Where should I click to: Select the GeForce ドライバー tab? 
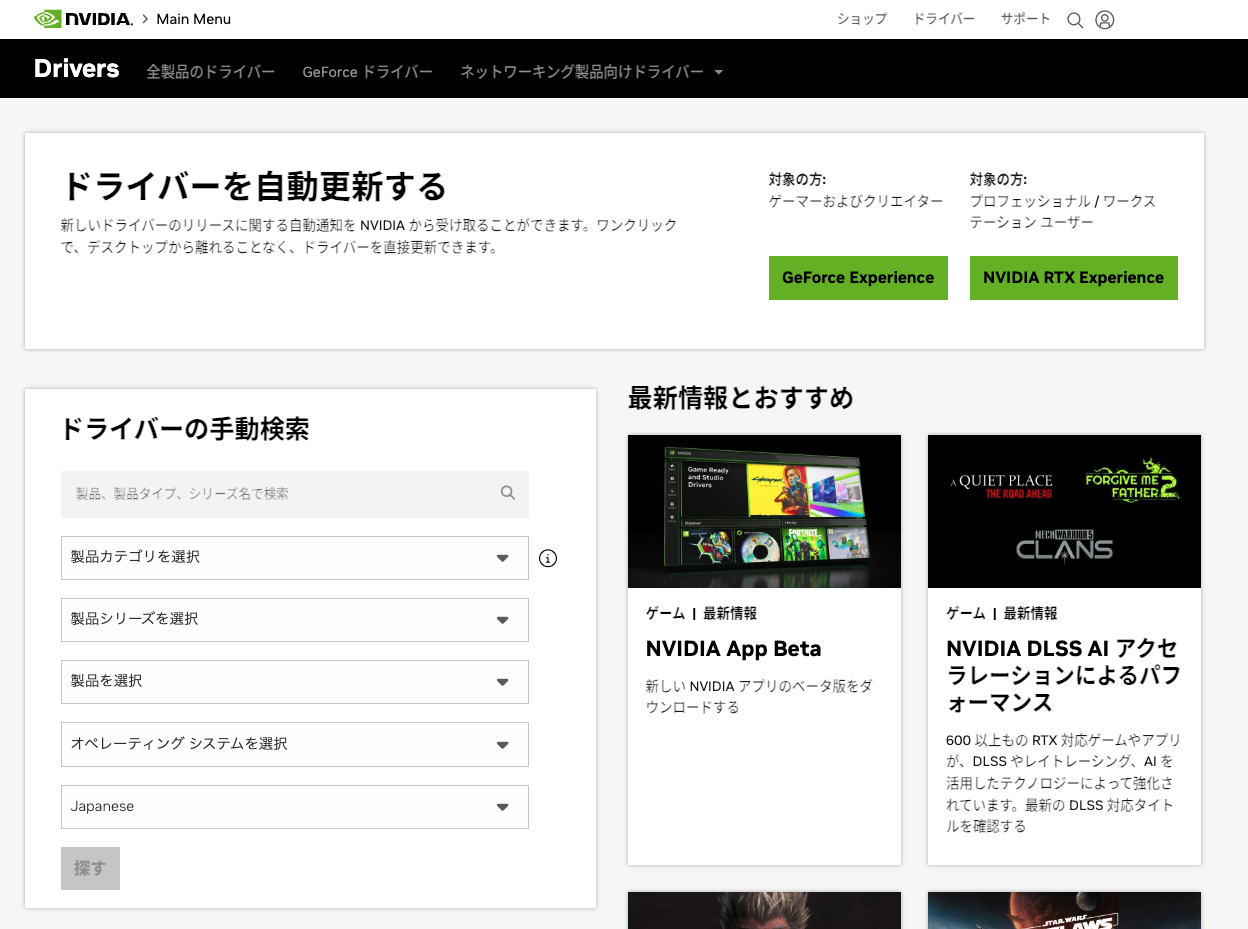368,72
